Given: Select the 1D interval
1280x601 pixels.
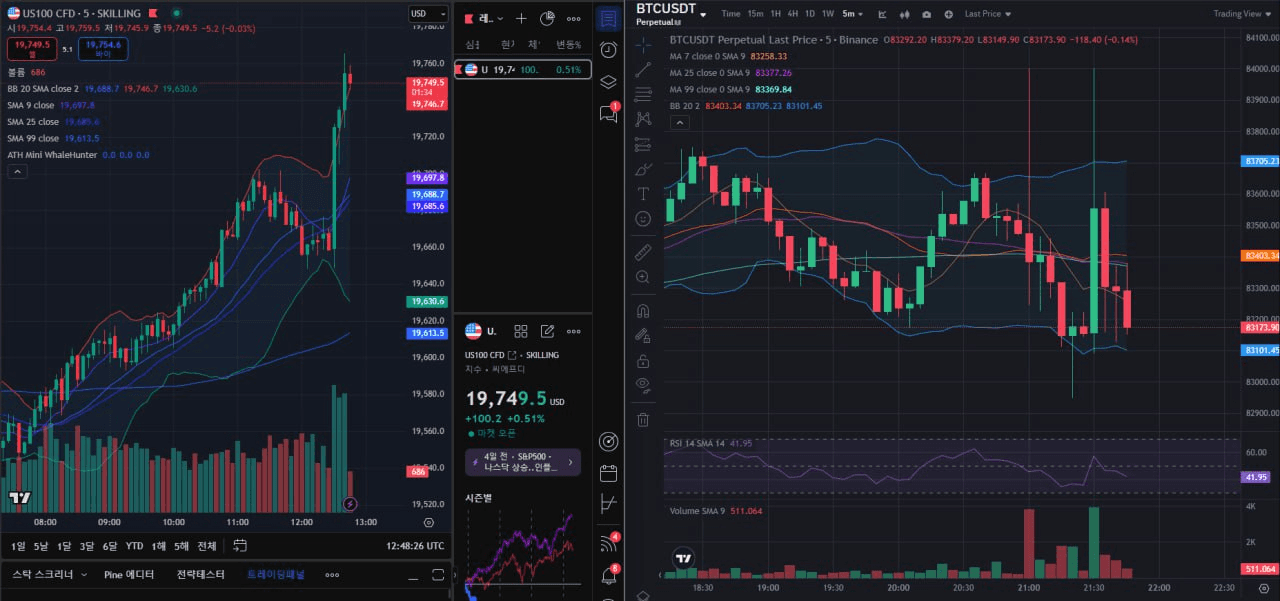Looking at the screenshot, I should 810,14.
